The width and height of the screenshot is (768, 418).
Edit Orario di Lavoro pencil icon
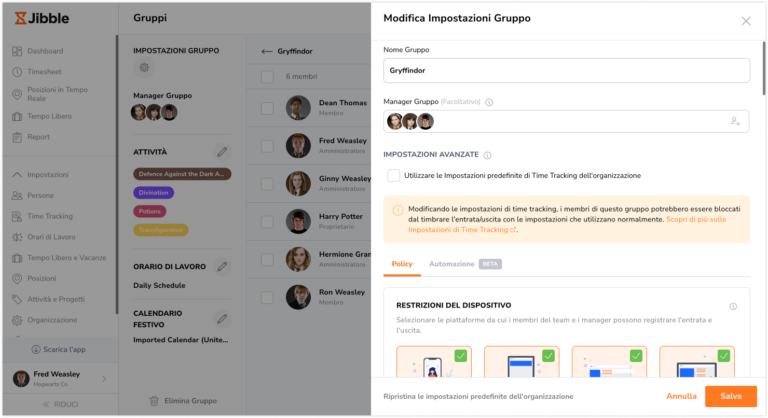(222, 267)
